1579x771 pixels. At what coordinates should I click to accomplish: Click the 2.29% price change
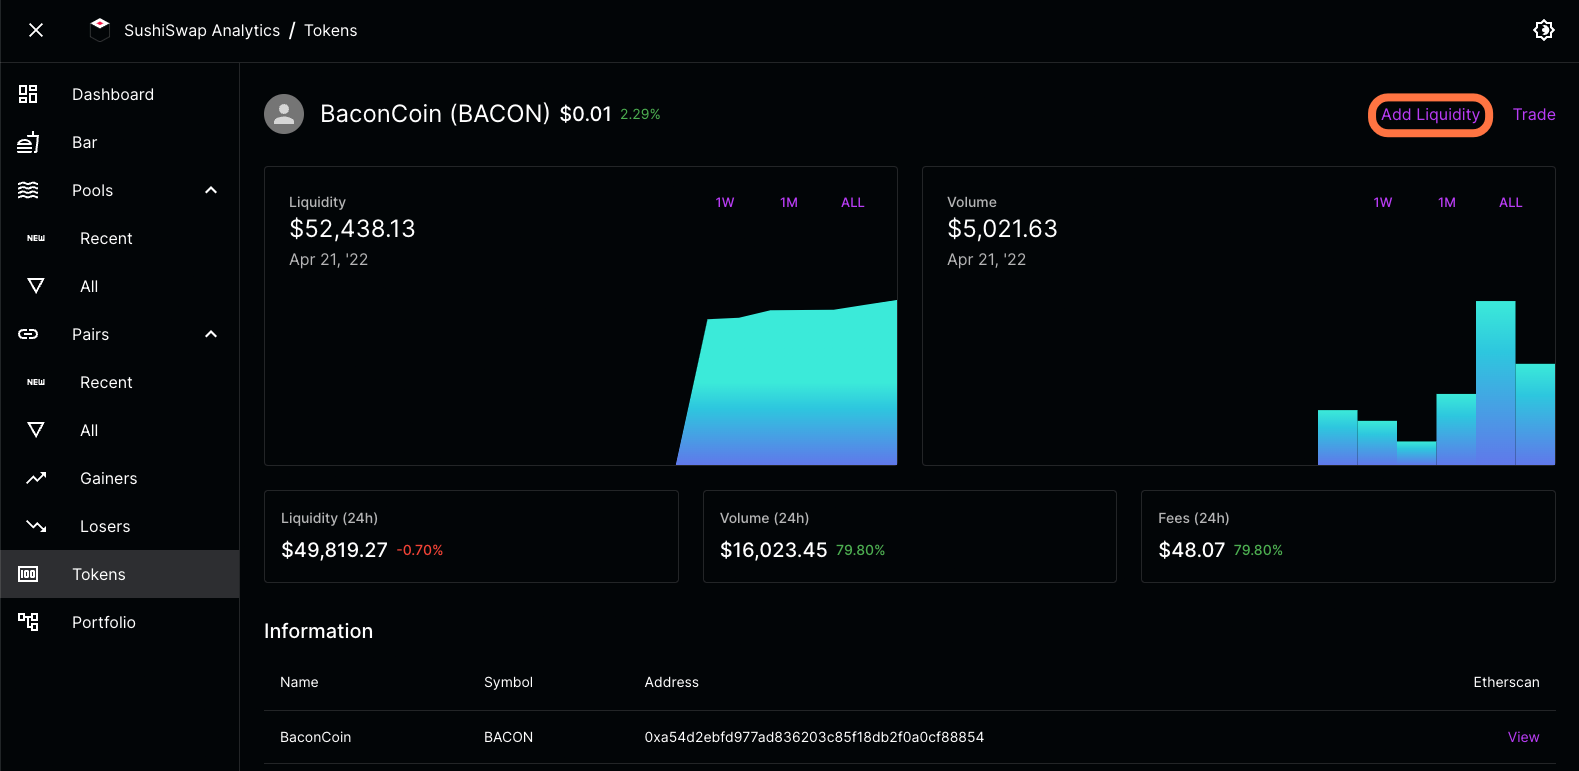640,114
